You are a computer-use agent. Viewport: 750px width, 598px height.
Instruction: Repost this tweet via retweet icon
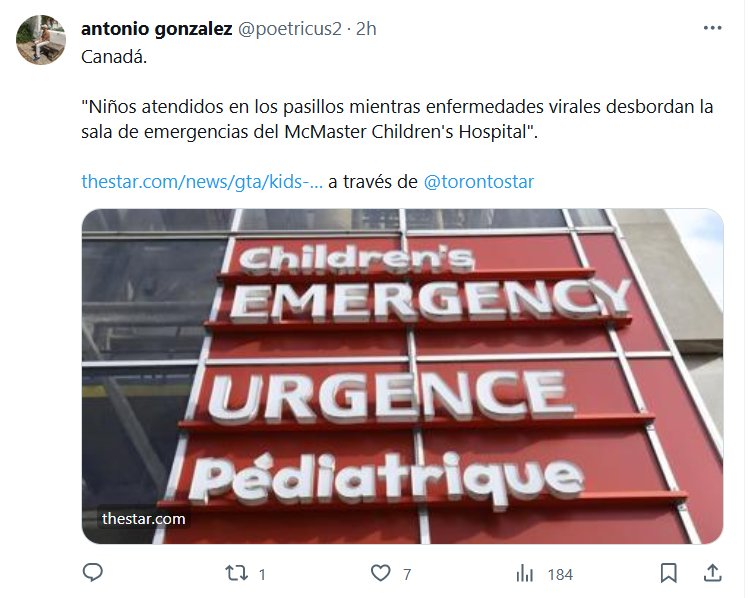[236, 573]
